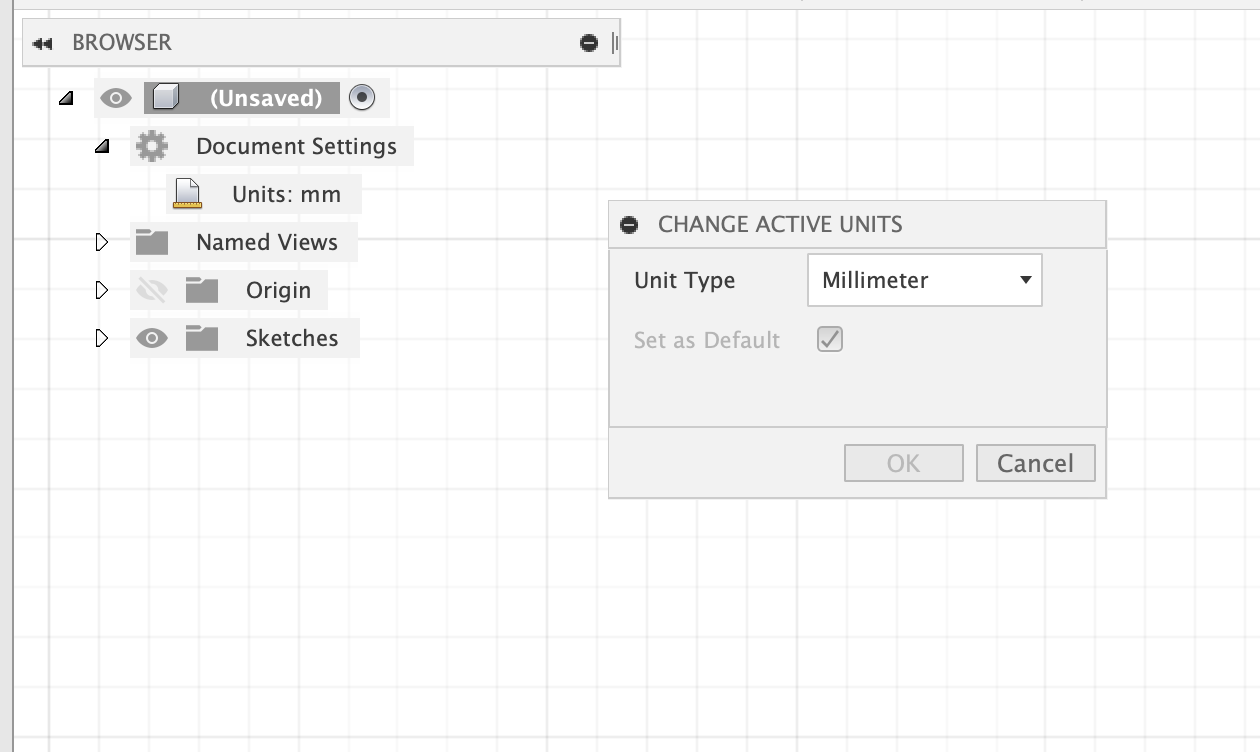
Task: Collapse the Change Active Units dialog header icon
Action: pos(629,225)
